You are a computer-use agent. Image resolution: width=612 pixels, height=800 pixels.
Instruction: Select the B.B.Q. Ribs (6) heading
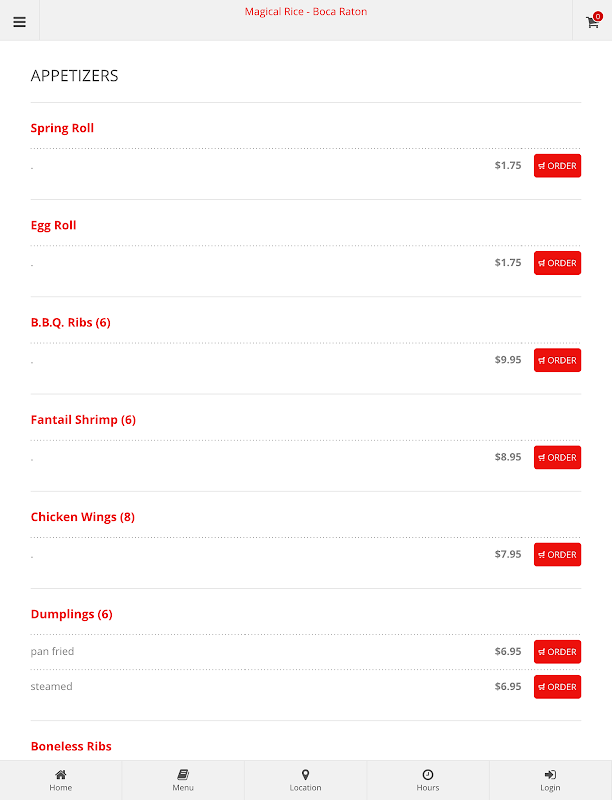(x=70, y=322)
